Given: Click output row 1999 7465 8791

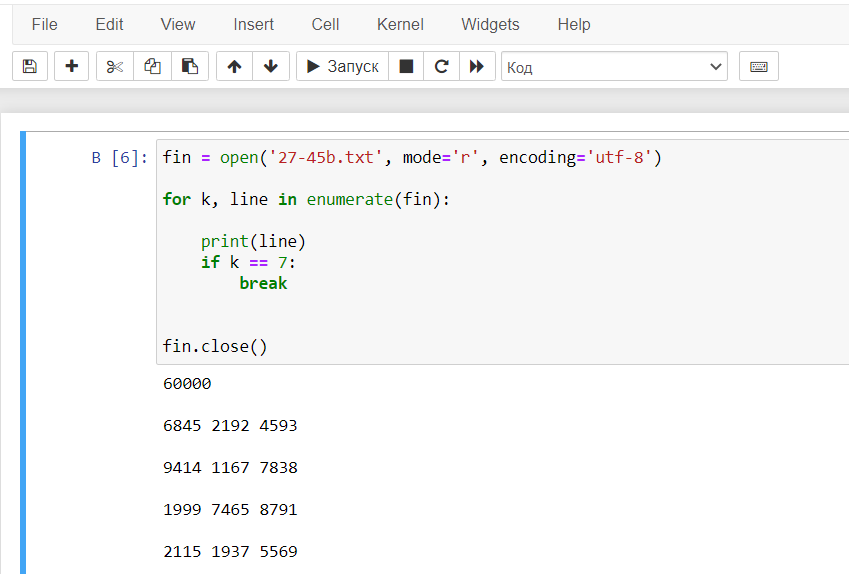Looking at the screenshot, I should pyautogui.click(x=230, y=510).
